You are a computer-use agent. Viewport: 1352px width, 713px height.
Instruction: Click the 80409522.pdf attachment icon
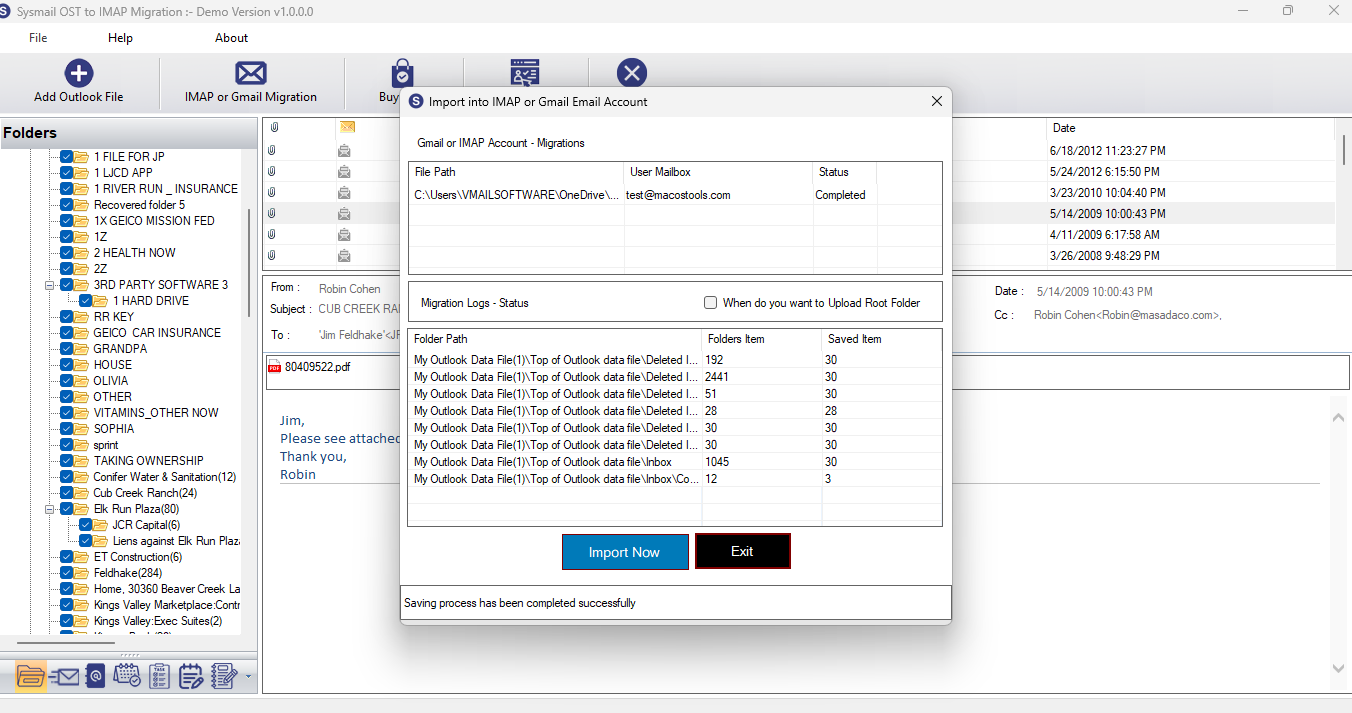tap(274, 367)
